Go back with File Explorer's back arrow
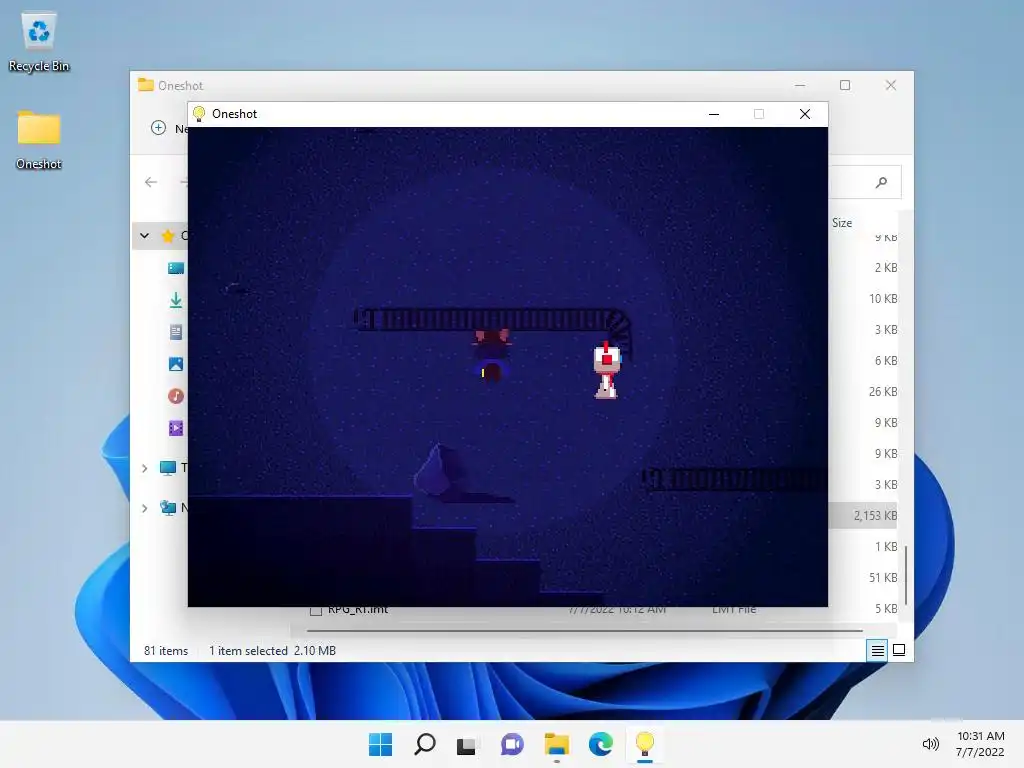 tap(151, 182)
